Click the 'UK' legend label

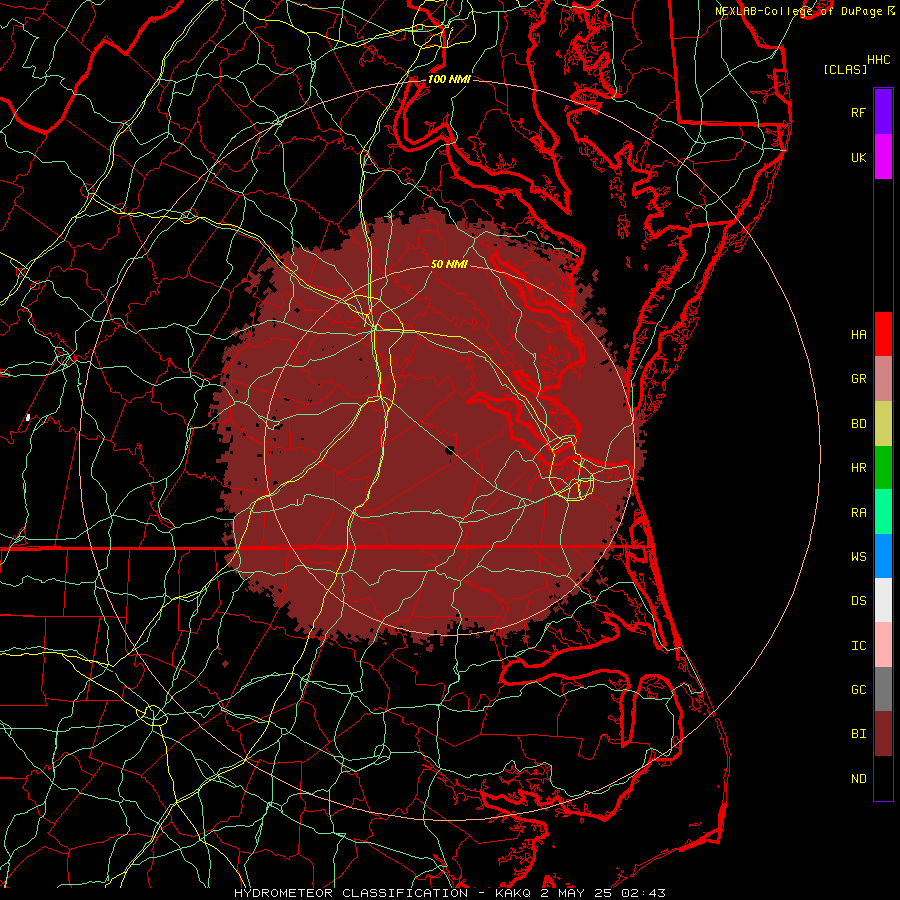coord(858,157)
